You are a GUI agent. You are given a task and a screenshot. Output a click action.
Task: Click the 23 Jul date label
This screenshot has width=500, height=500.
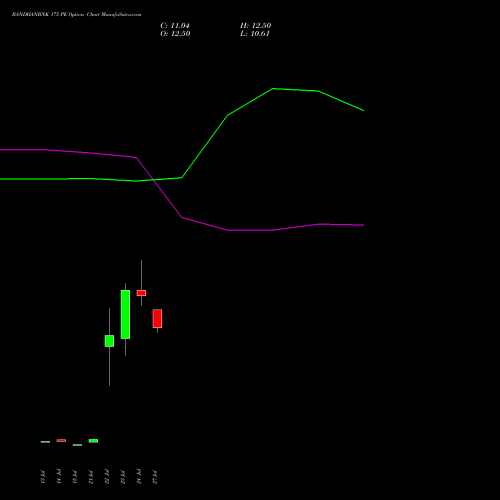pos(123,477)
